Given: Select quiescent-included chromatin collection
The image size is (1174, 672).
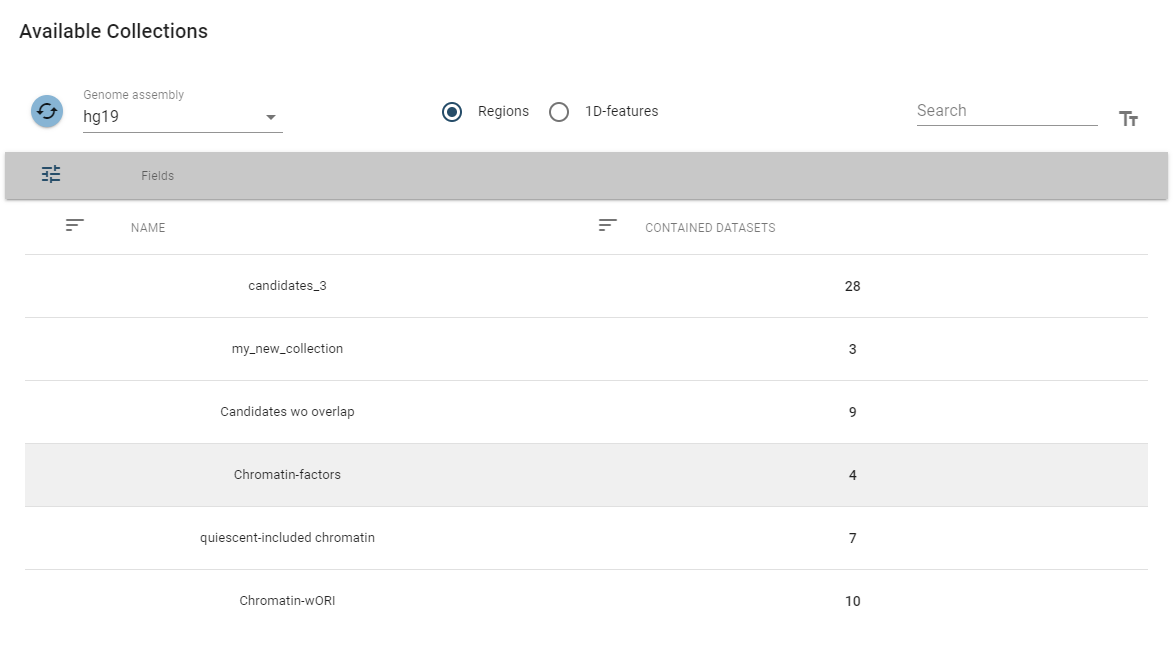Looking at the screenshot, I should coord(287,538).
